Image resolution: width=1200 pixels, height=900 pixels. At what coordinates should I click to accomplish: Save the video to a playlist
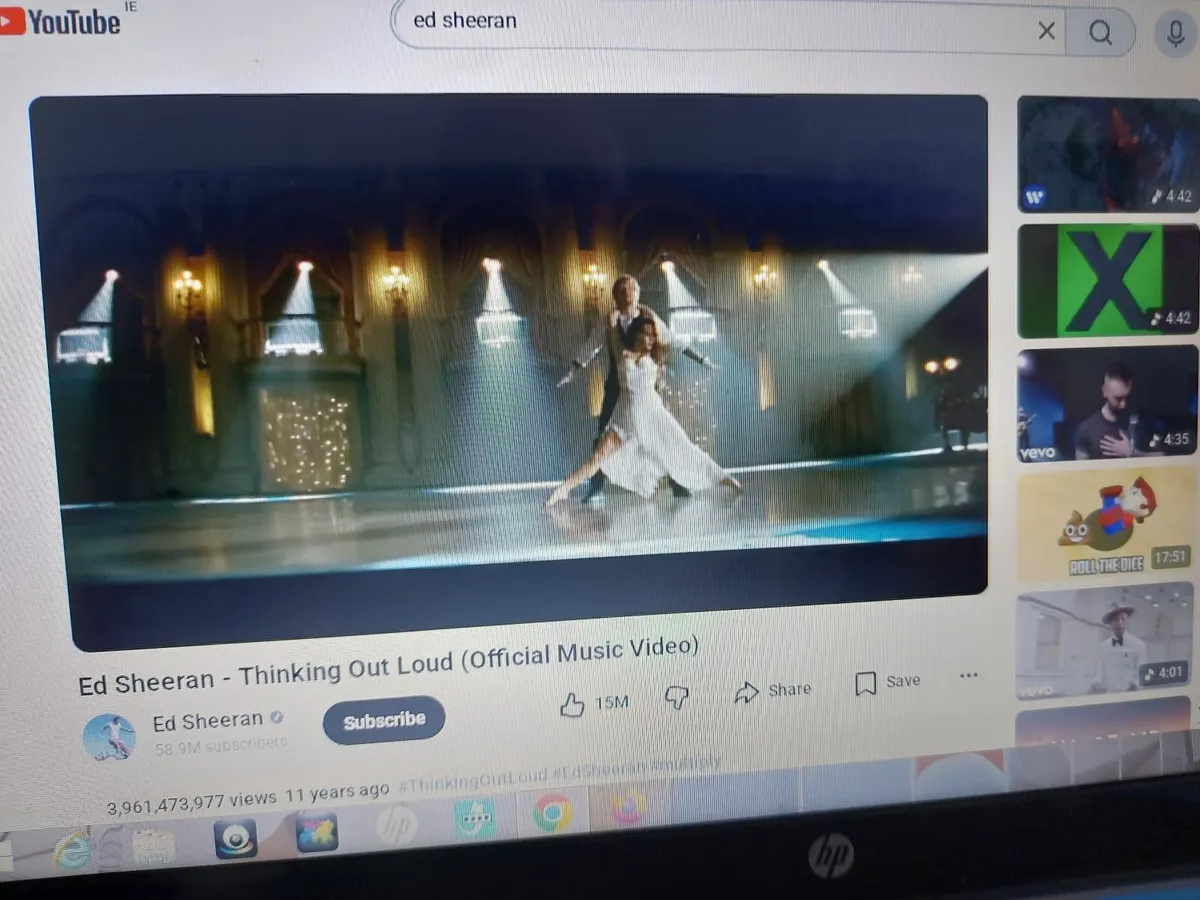pos(887,682)
